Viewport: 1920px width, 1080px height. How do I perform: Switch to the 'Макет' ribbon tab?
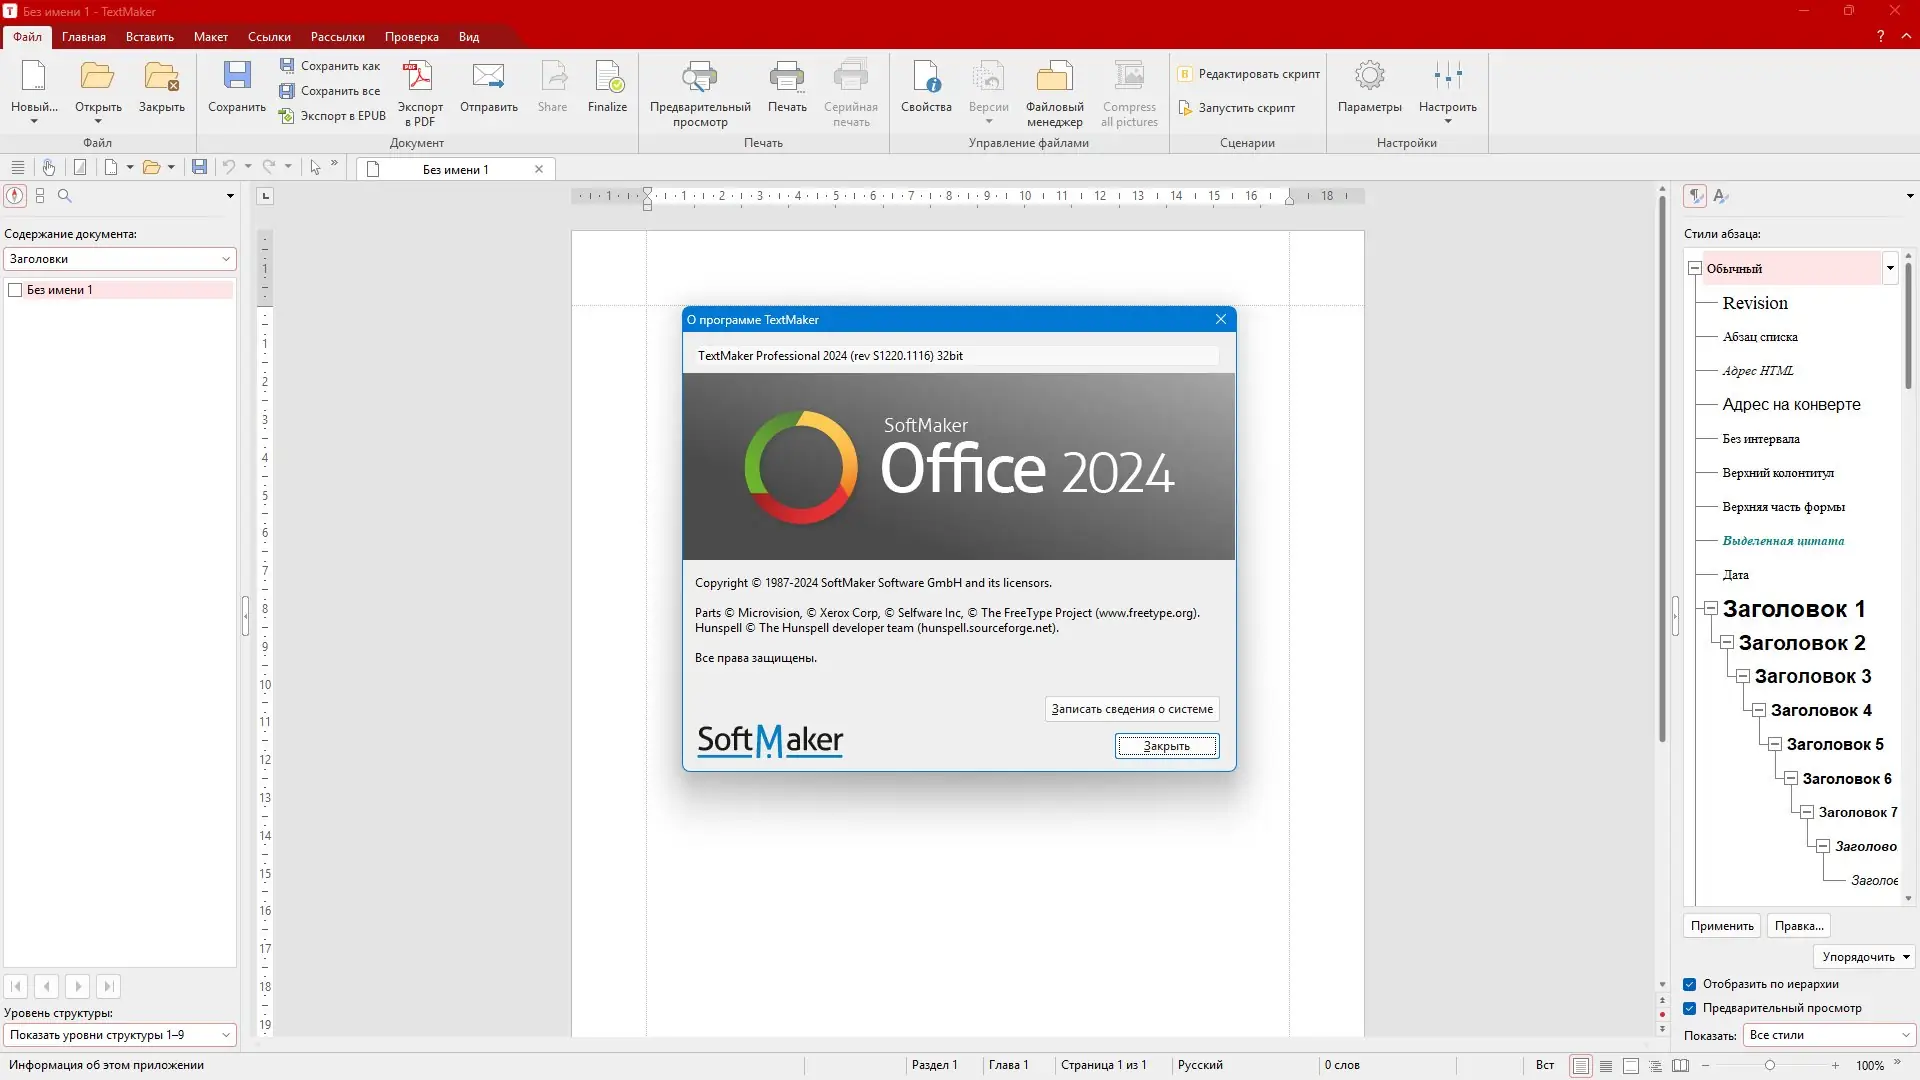tap(210, 37)
